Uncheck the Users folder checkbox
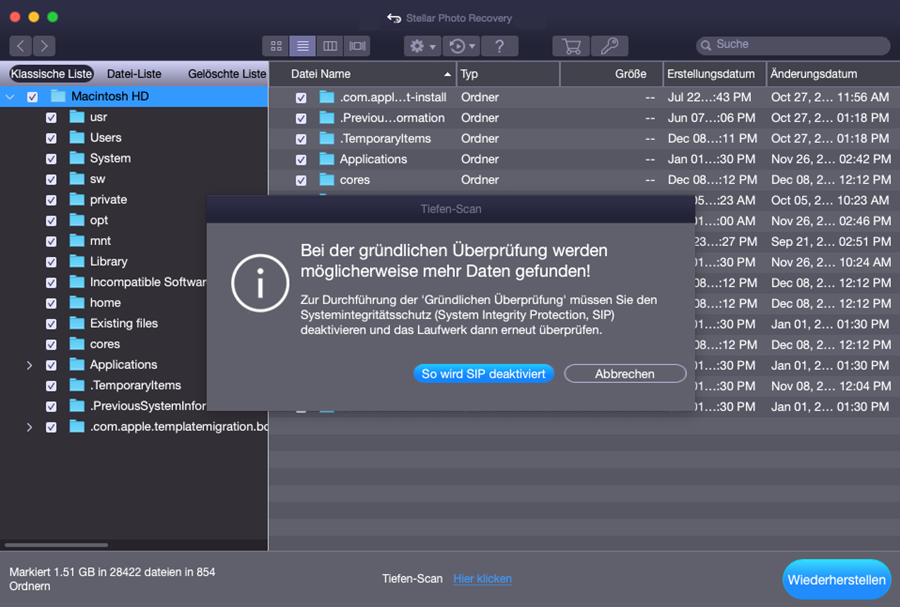Image resolution: width=900 pixels, height=607 pixels. point(51,138)
